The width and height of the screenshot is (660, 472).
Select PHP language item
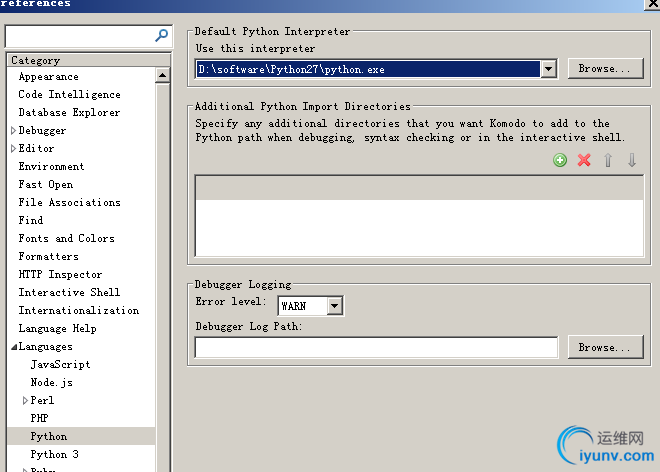[39, 418]
